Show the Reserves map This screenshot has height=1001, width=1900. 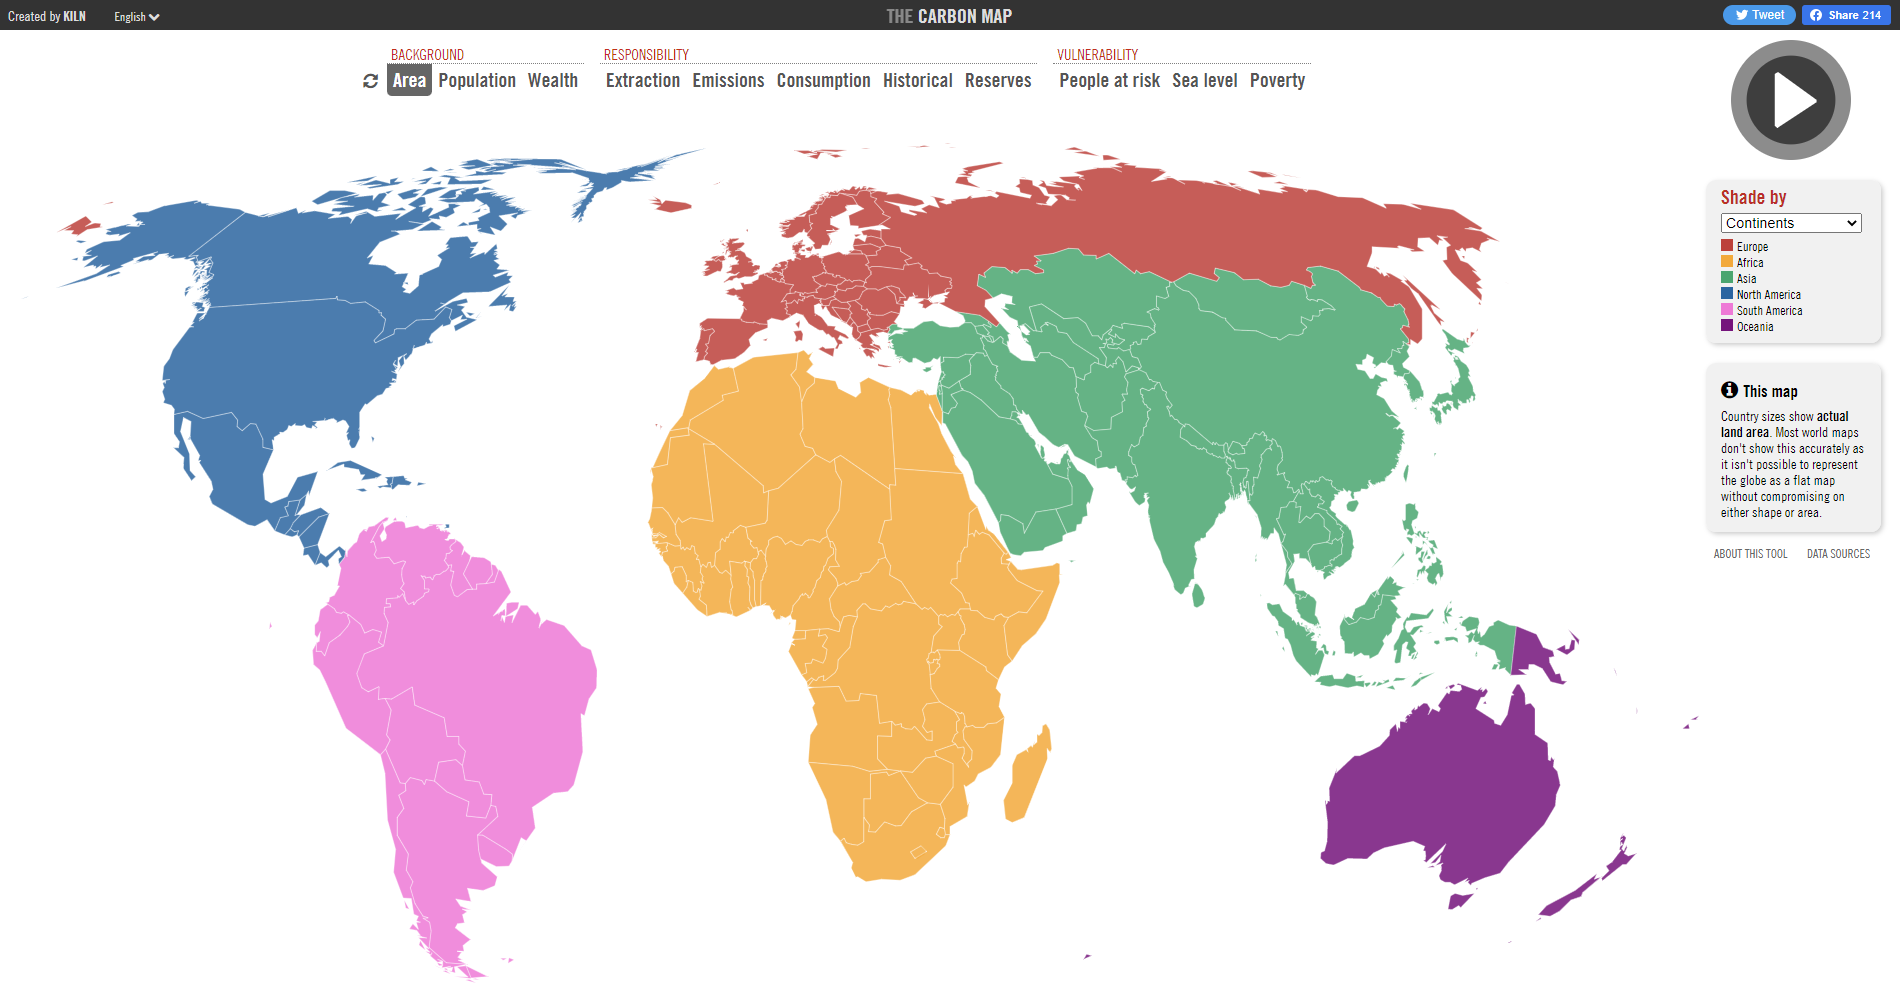pos(998,81)
